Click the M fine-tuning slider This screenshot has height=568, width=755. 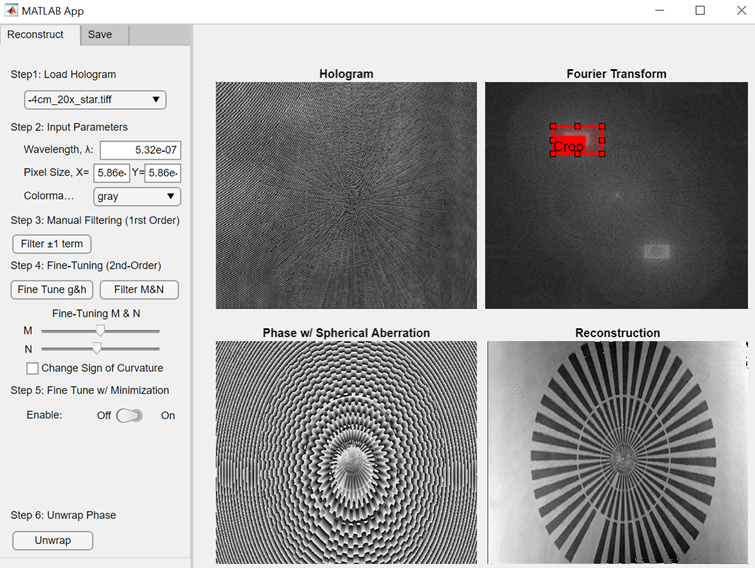(x=100, y=330)
